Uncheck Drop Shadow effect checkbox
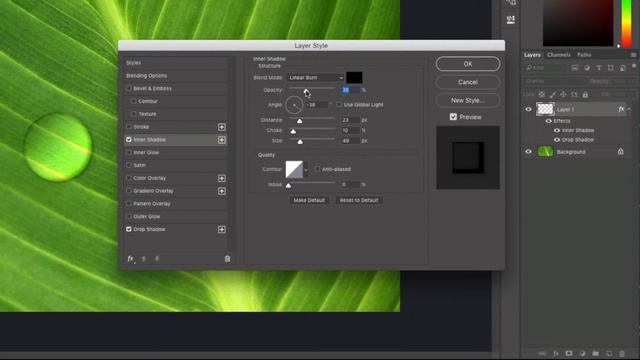 tap(129, 229)
